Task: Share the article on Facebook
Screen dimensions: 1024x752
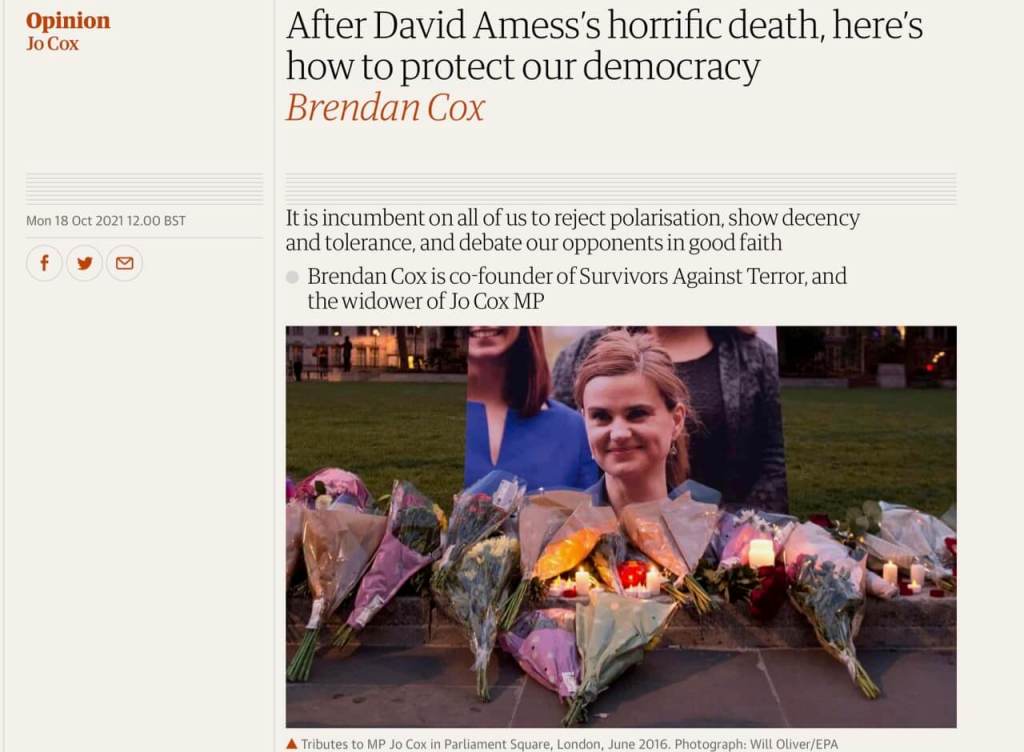Action: [44, 263]
